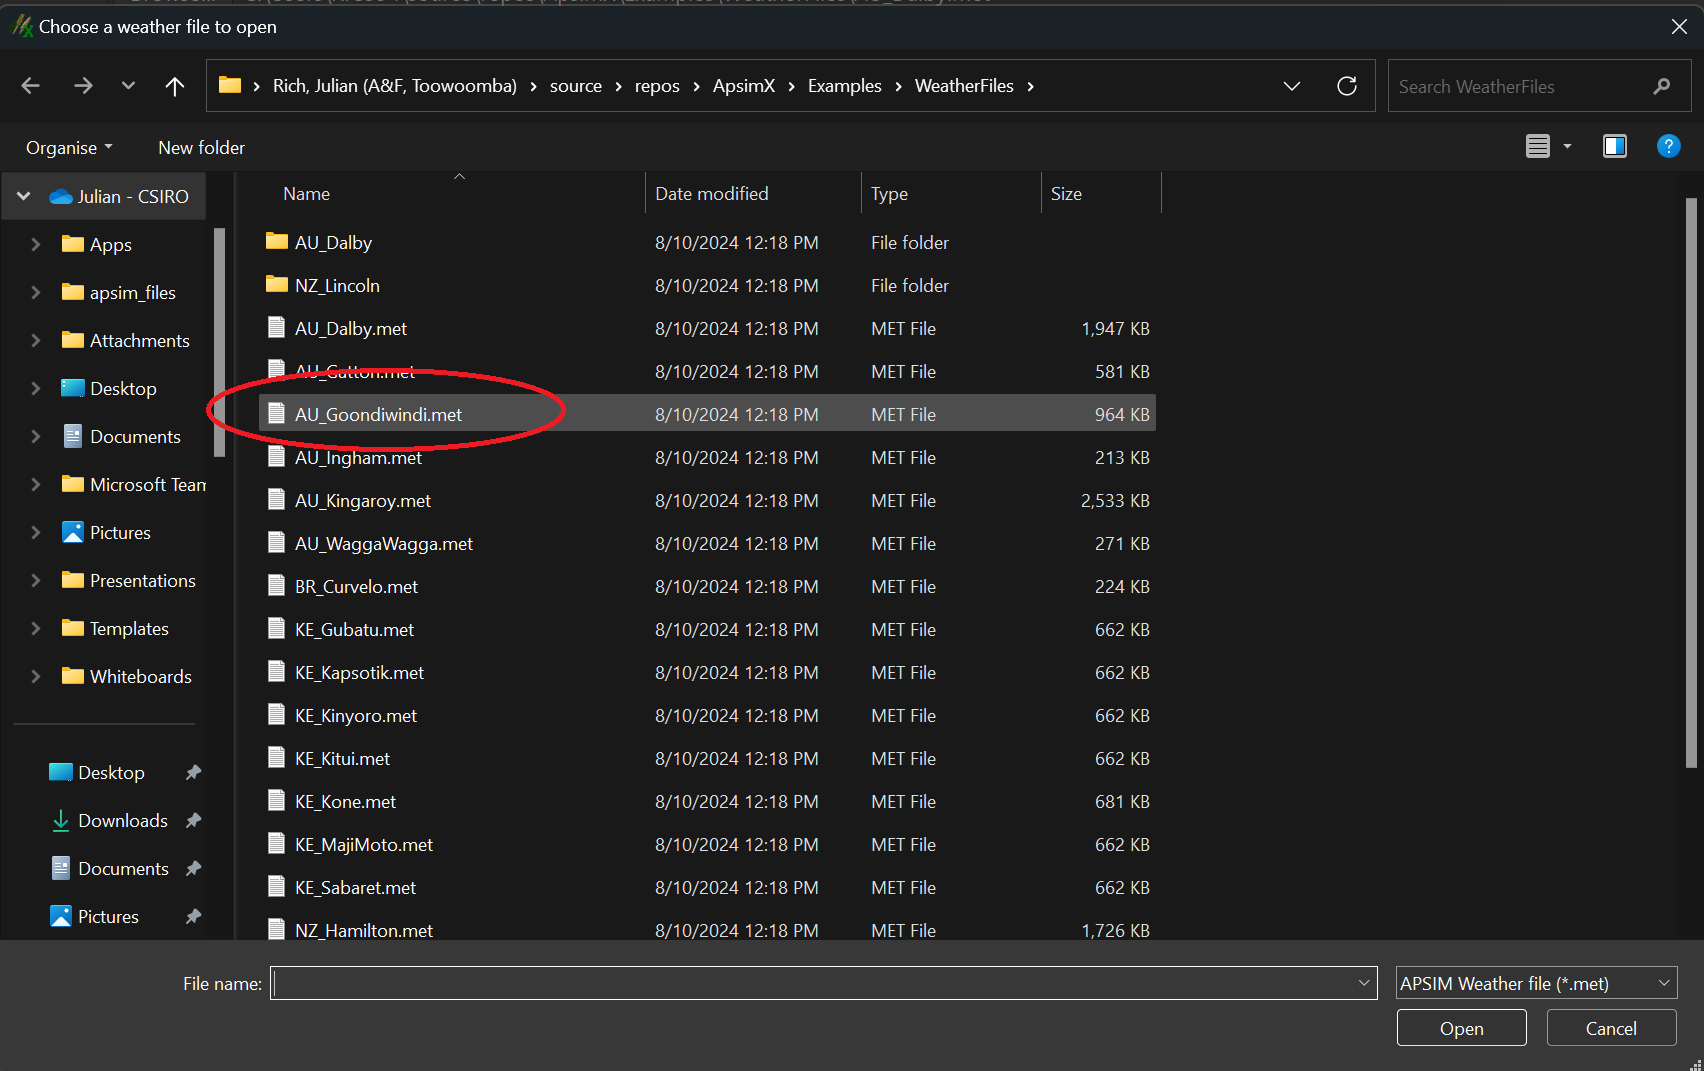Select the KE_Kitui.met file icon
Viewport: 1704px width, 1071px height.
pyautogui.click(x=277, y=758)
